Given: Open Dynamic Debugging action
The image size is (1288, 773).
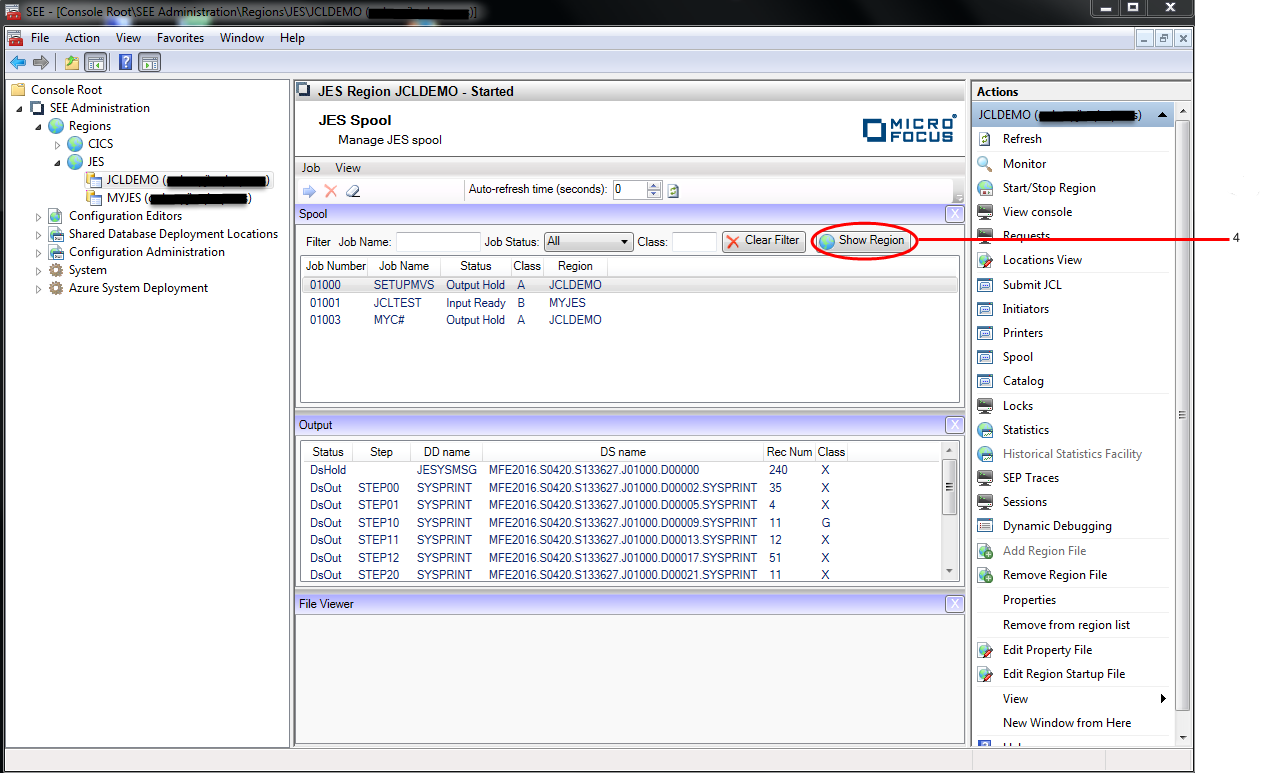Looking at the screenshot, I should pos(1057,526).
